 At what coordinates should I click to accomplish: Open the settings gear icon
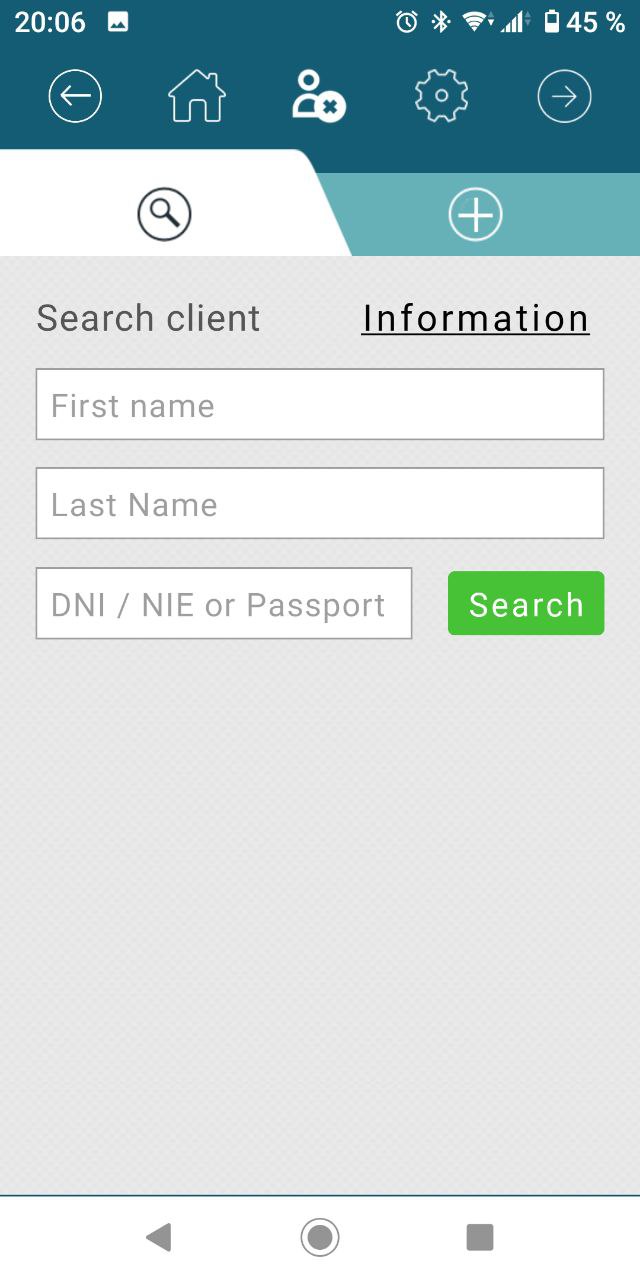click(x=441, y=97)
